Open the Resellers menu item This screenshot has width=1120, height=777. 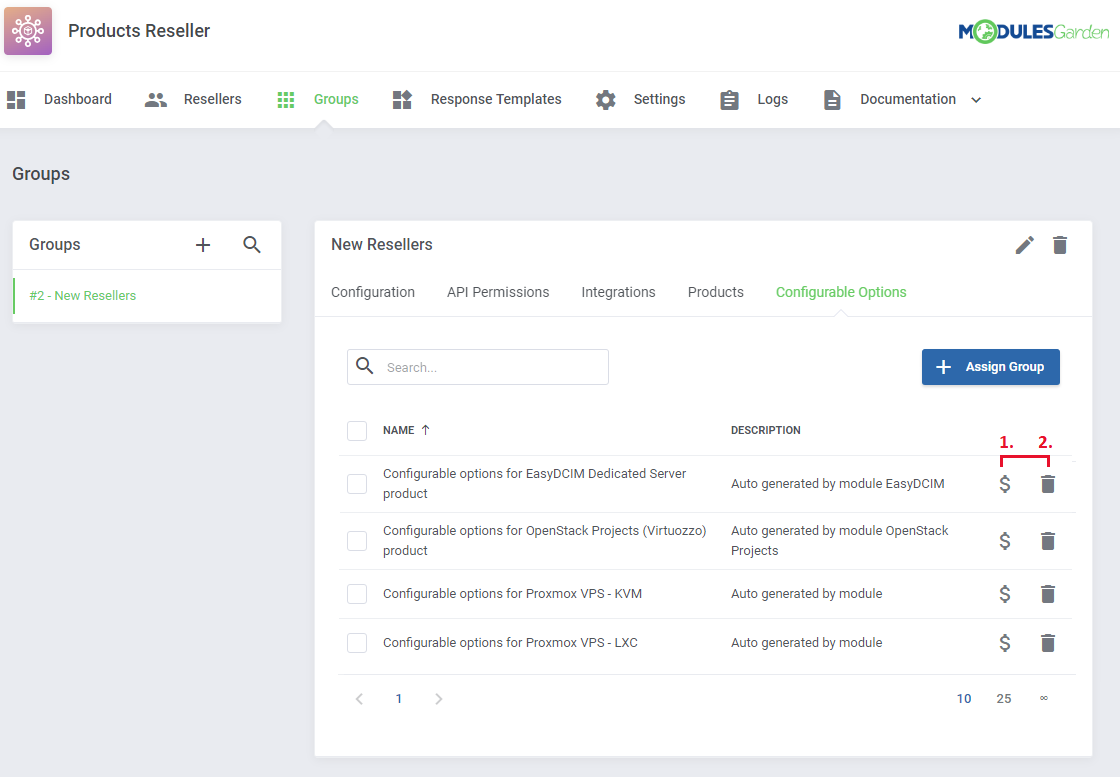193,99
